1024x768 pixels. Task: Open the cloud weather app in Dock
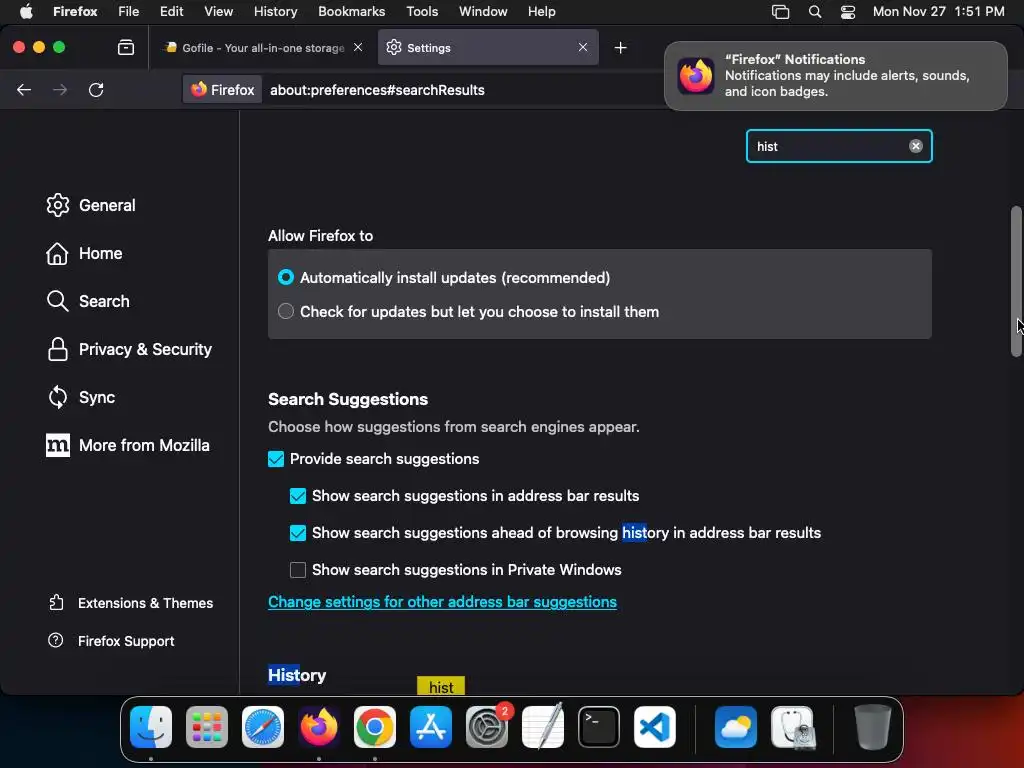pyautogui.click(x=736, y=727)
